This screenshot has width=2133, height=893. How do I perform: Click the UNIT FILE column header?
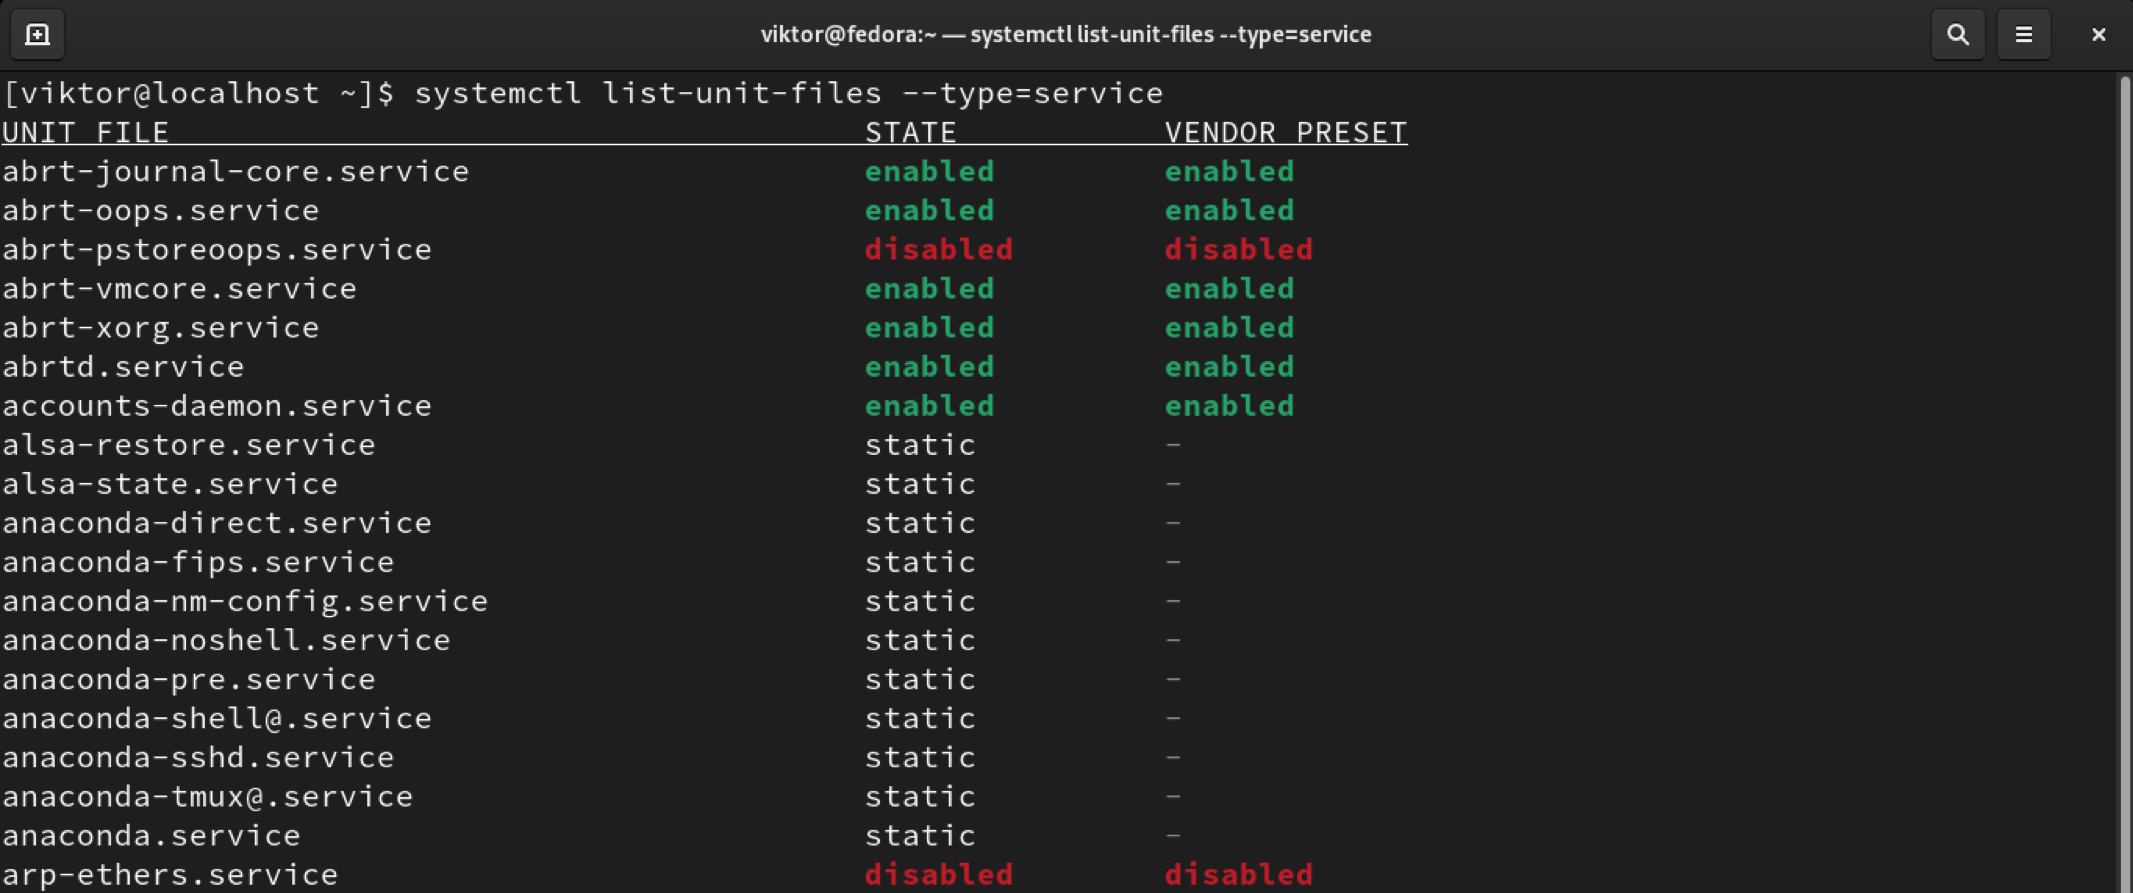[86, 132]
